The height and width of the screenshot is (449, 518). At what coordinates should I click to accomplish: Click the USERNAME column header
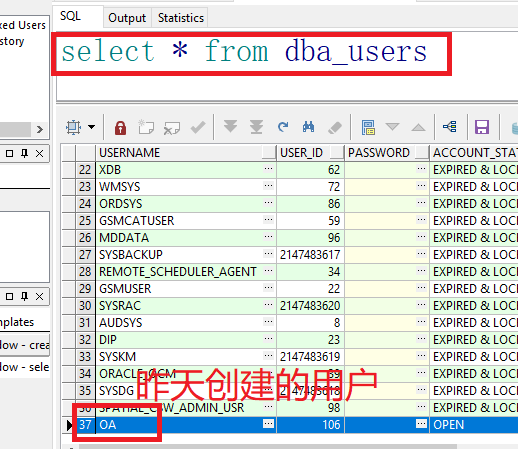click(x=186, y=153)
